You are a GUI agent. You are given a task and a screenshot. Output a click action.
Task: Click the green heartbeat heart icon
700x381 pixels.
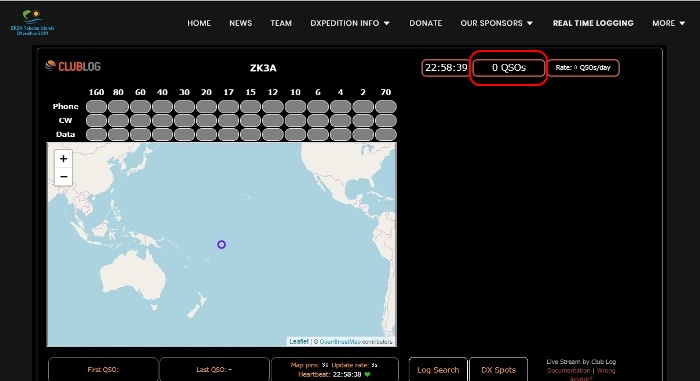367,374
